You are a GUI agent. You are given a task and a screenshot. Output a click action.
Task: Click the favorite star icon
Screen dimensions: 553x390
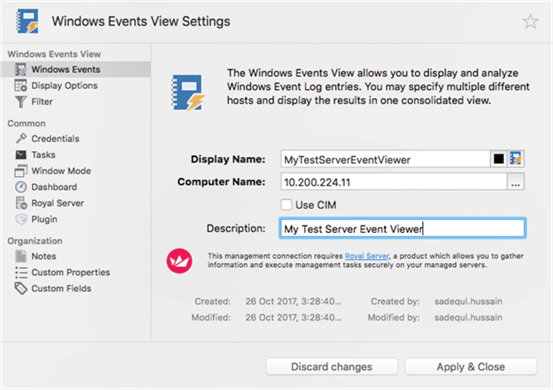tap(530, 22)
